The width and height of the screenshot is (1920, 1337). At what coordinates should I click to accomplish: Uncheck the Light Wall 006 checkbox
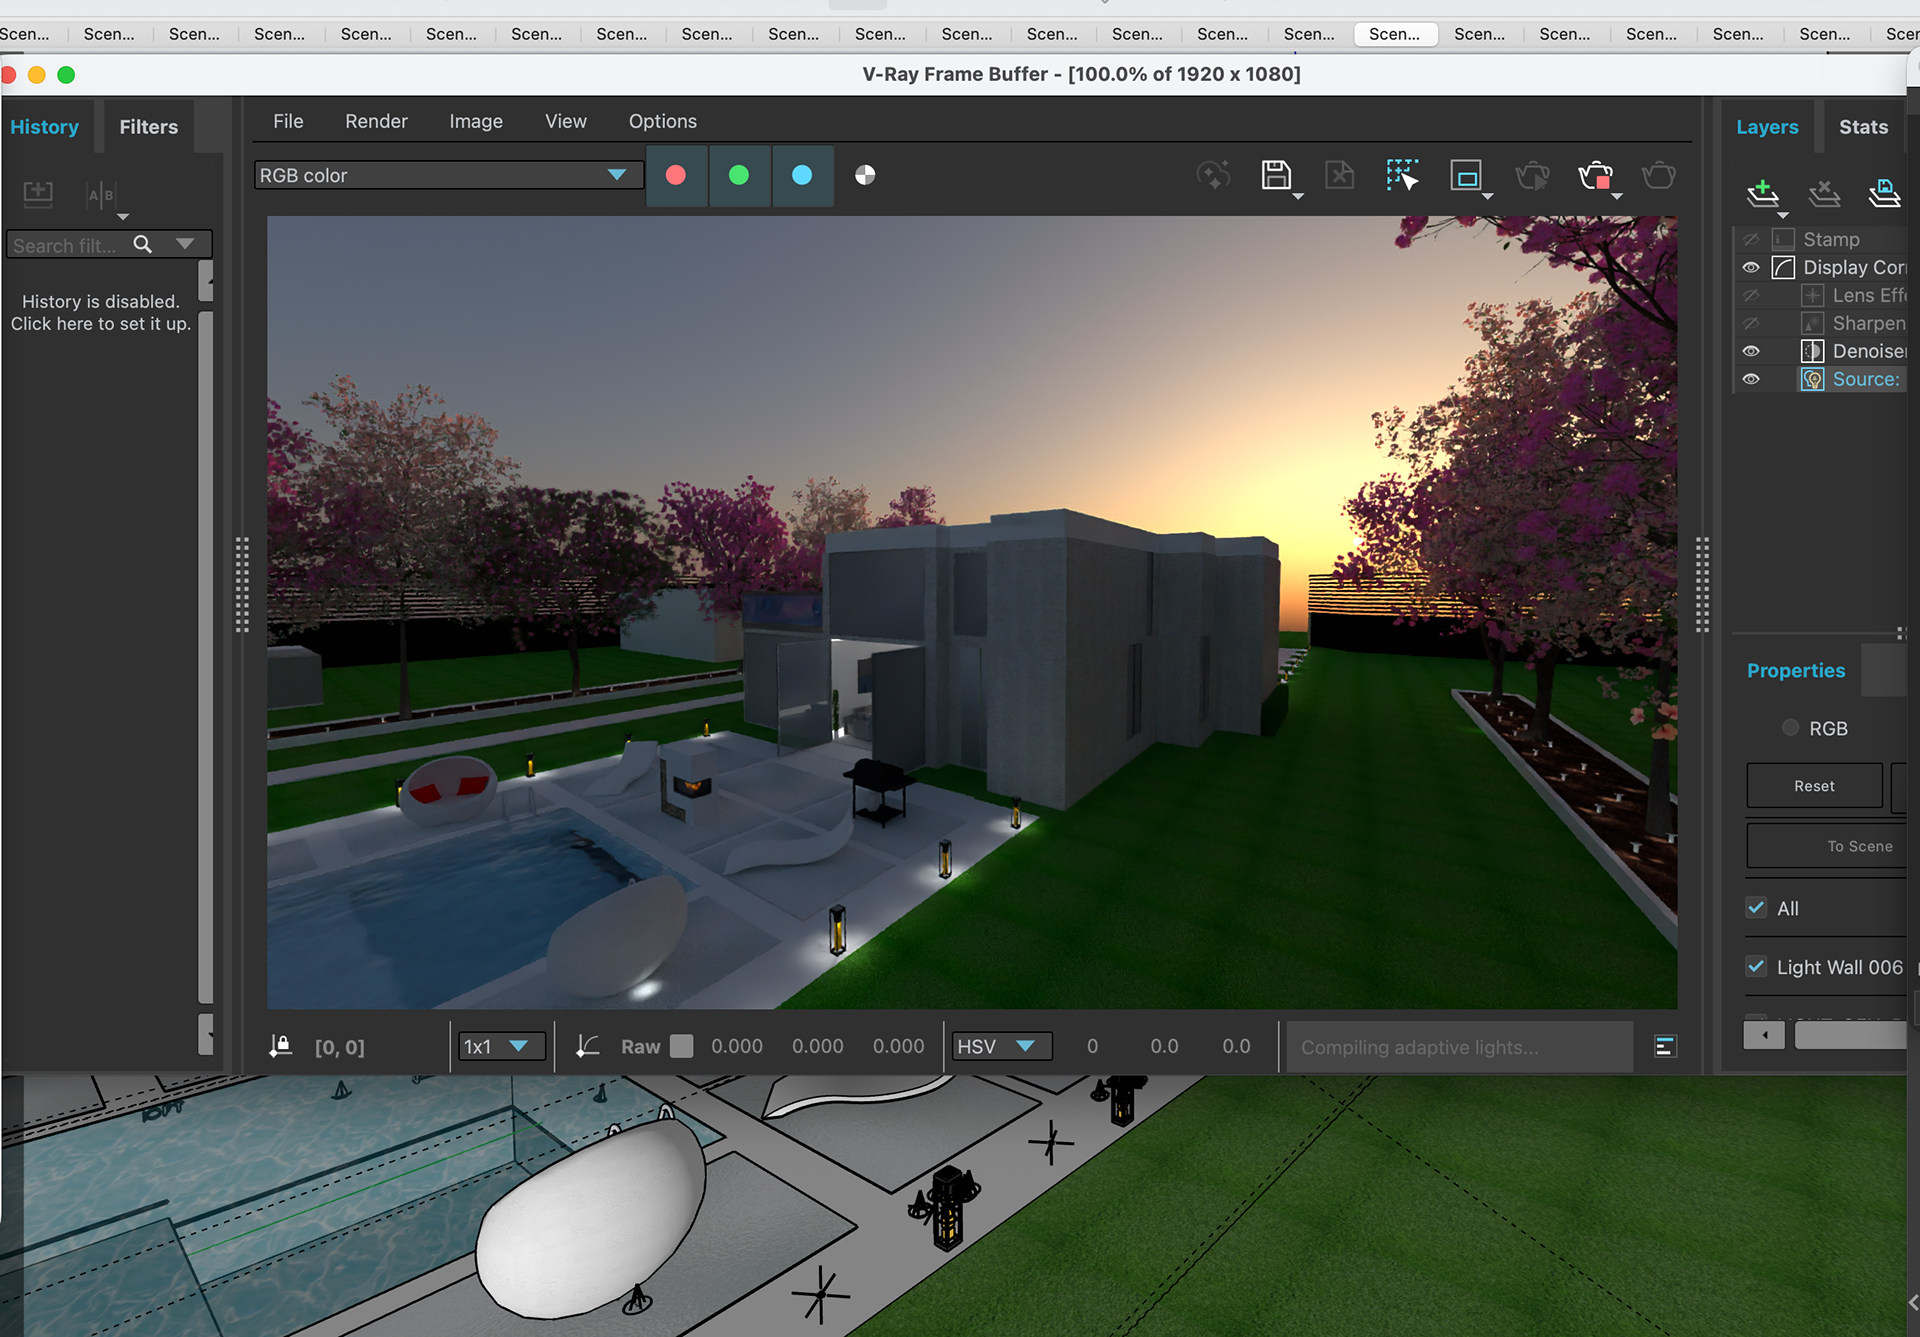[x=1756, y=967]
